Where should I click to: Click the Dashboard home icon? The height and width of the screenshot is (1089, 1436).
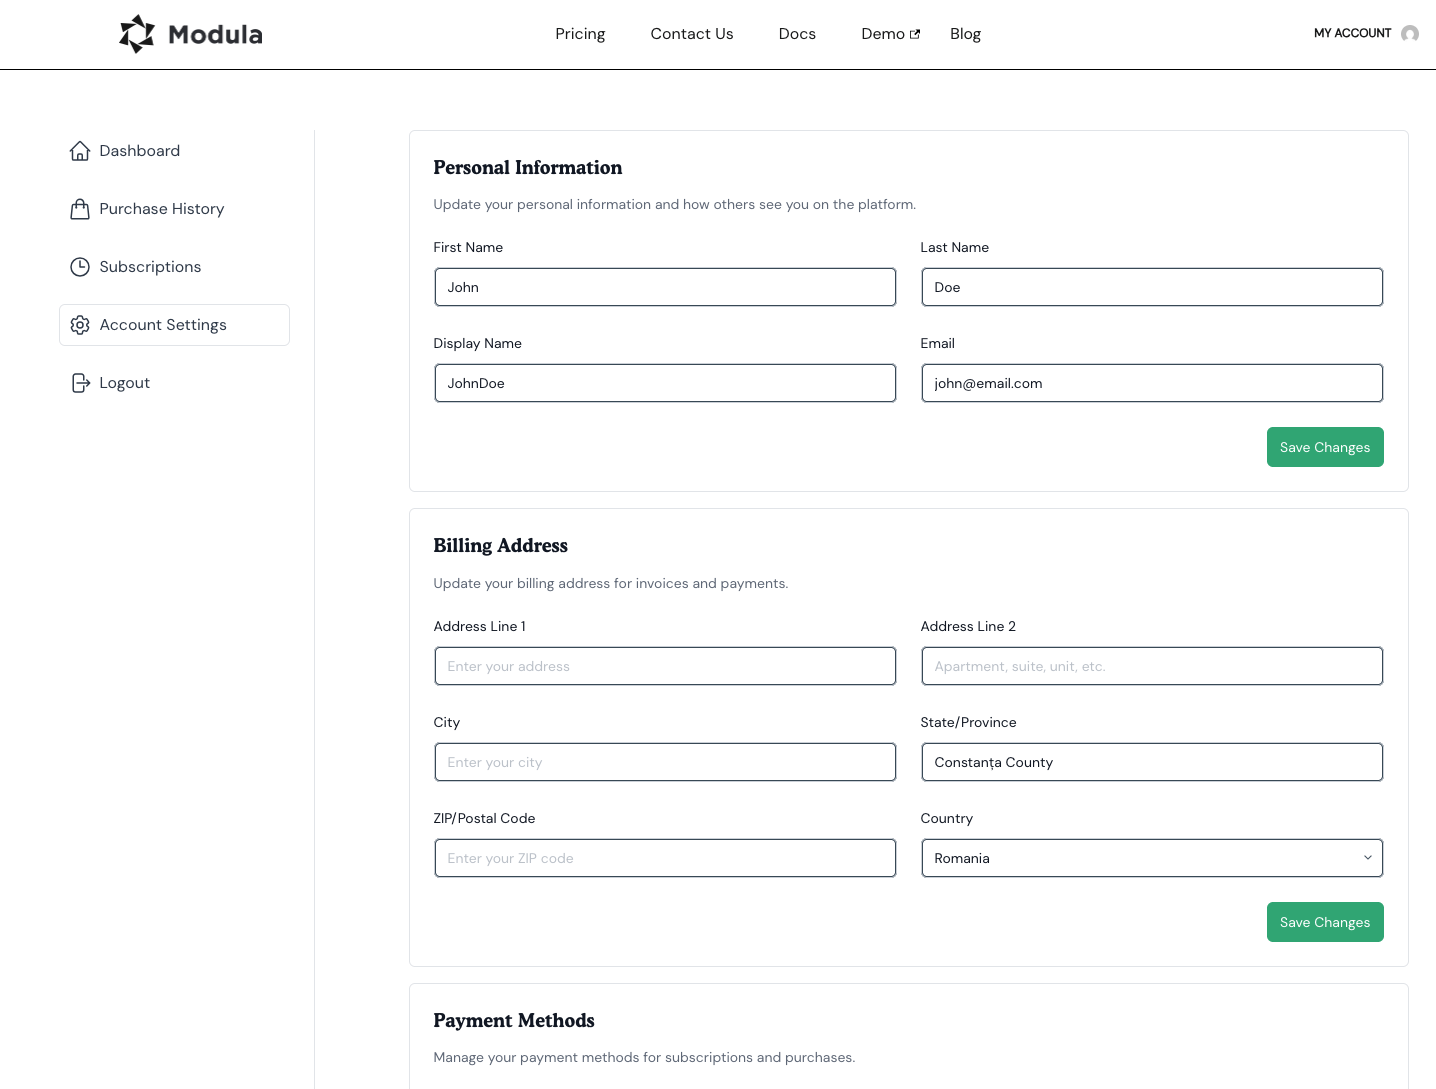click(x=80, y=151)
